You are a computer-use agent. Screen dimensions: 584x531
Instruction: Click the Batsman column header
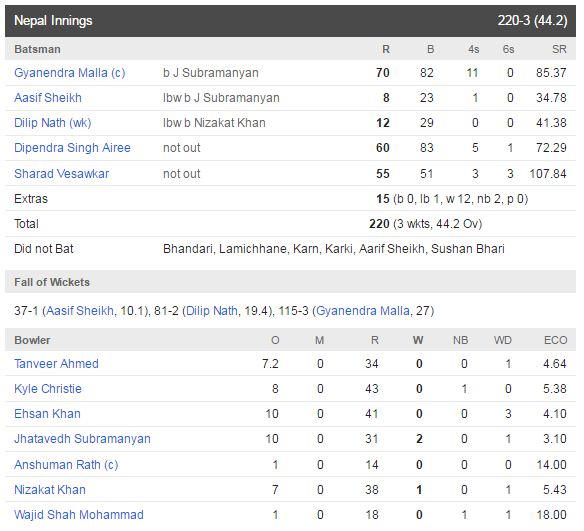[37, 49]
